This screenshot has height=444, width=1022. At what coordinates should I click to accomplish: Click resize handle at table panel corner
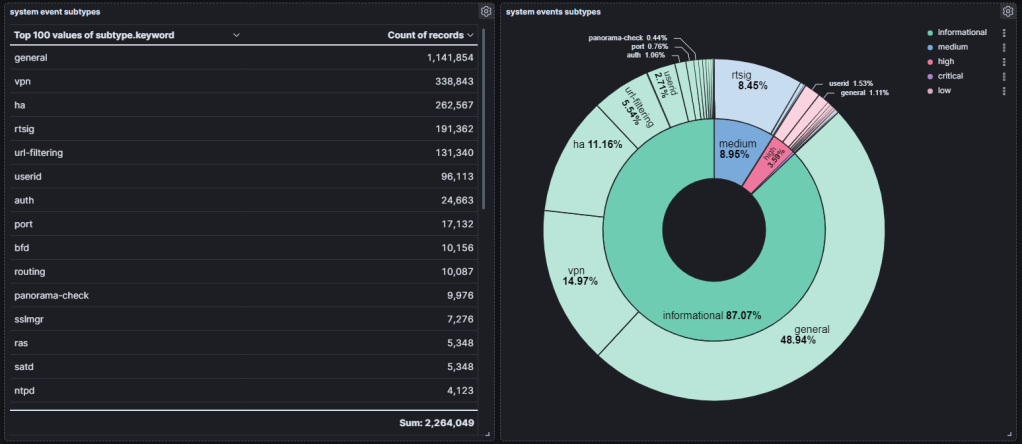tap(487, 434)
